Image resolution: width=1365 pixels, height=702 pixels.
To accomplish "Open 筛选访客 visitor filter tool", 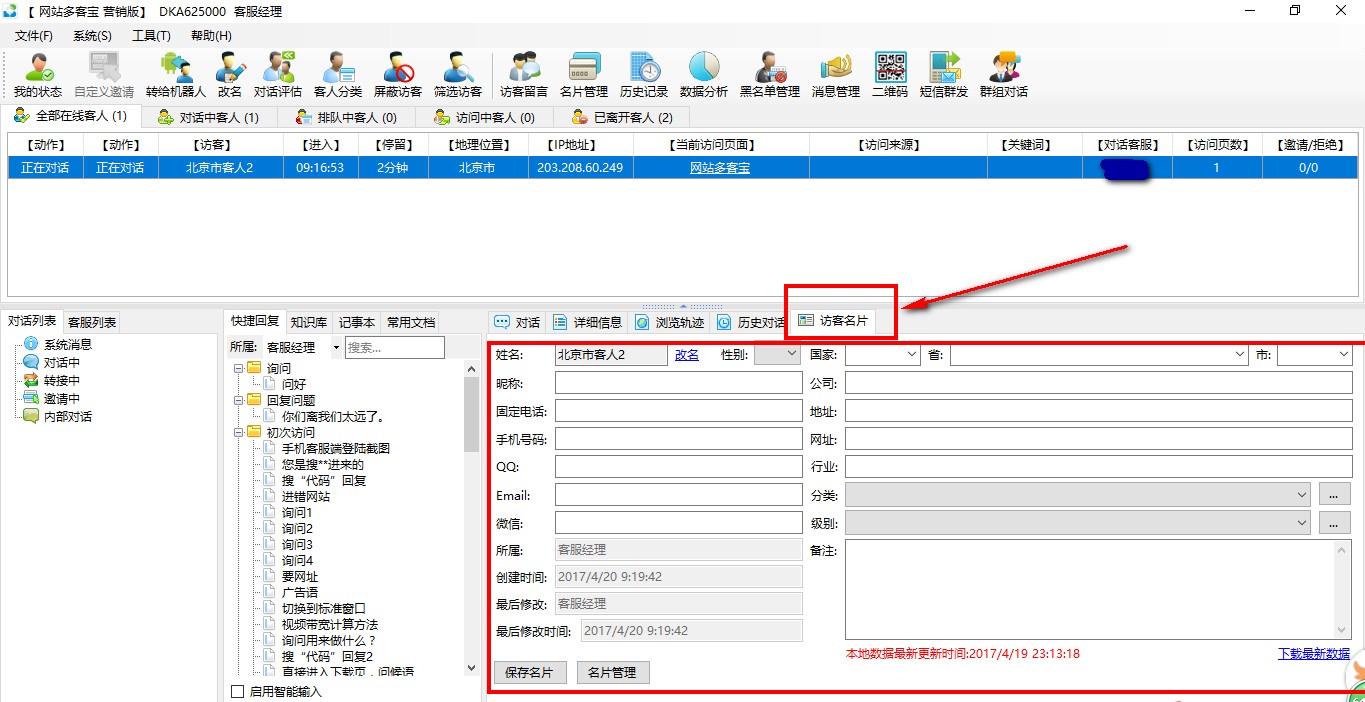I will click(x=458, y=74).
